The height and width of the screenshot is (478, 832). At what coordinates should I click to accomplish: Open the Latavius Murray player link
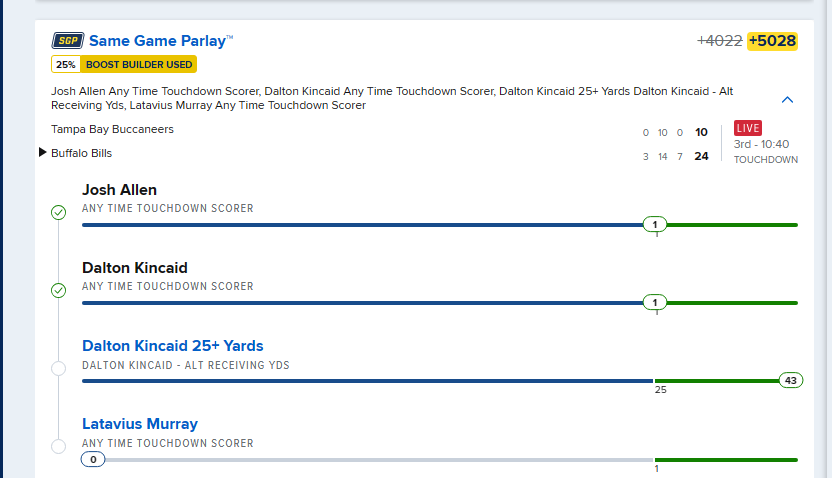(x=140, y=424)
